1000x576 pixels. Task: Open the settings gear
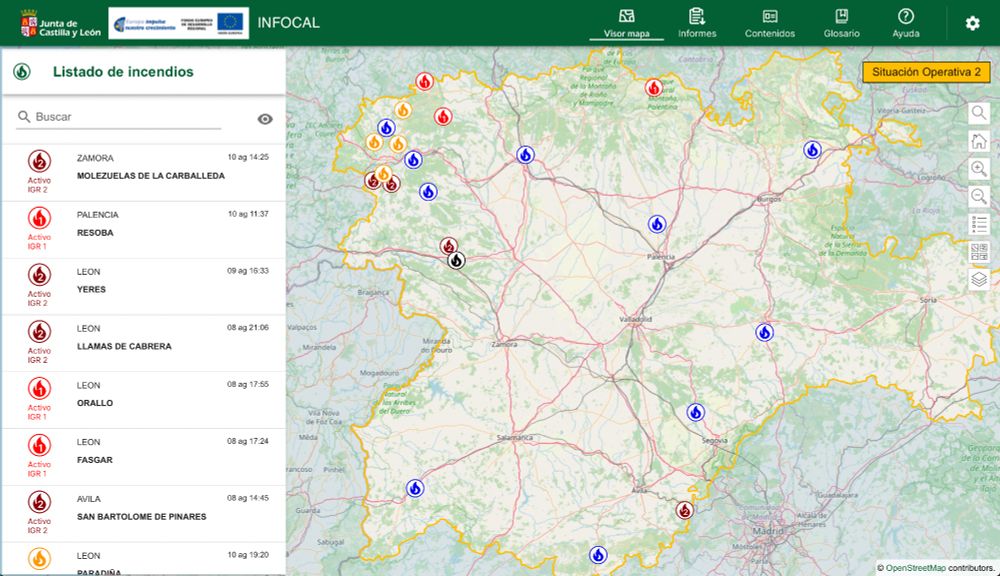pos(972,23)
